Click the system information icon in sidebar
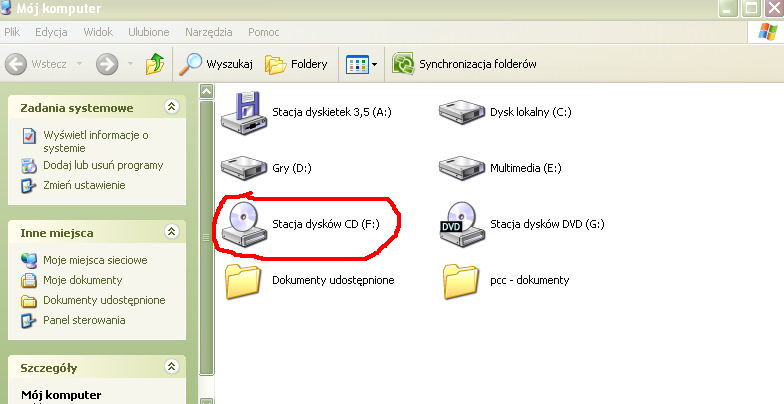 coord(30,136)
